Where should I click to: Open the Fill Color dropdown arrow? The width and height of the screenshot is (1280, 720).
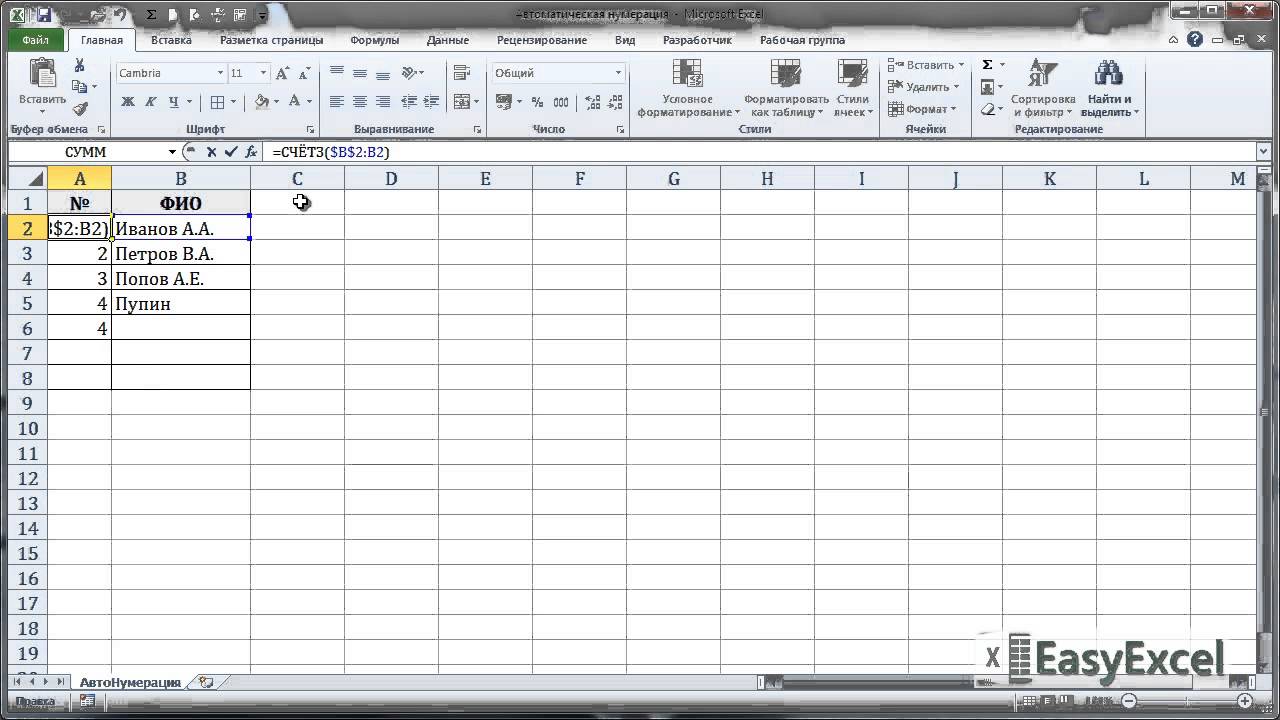click(276, 102)
